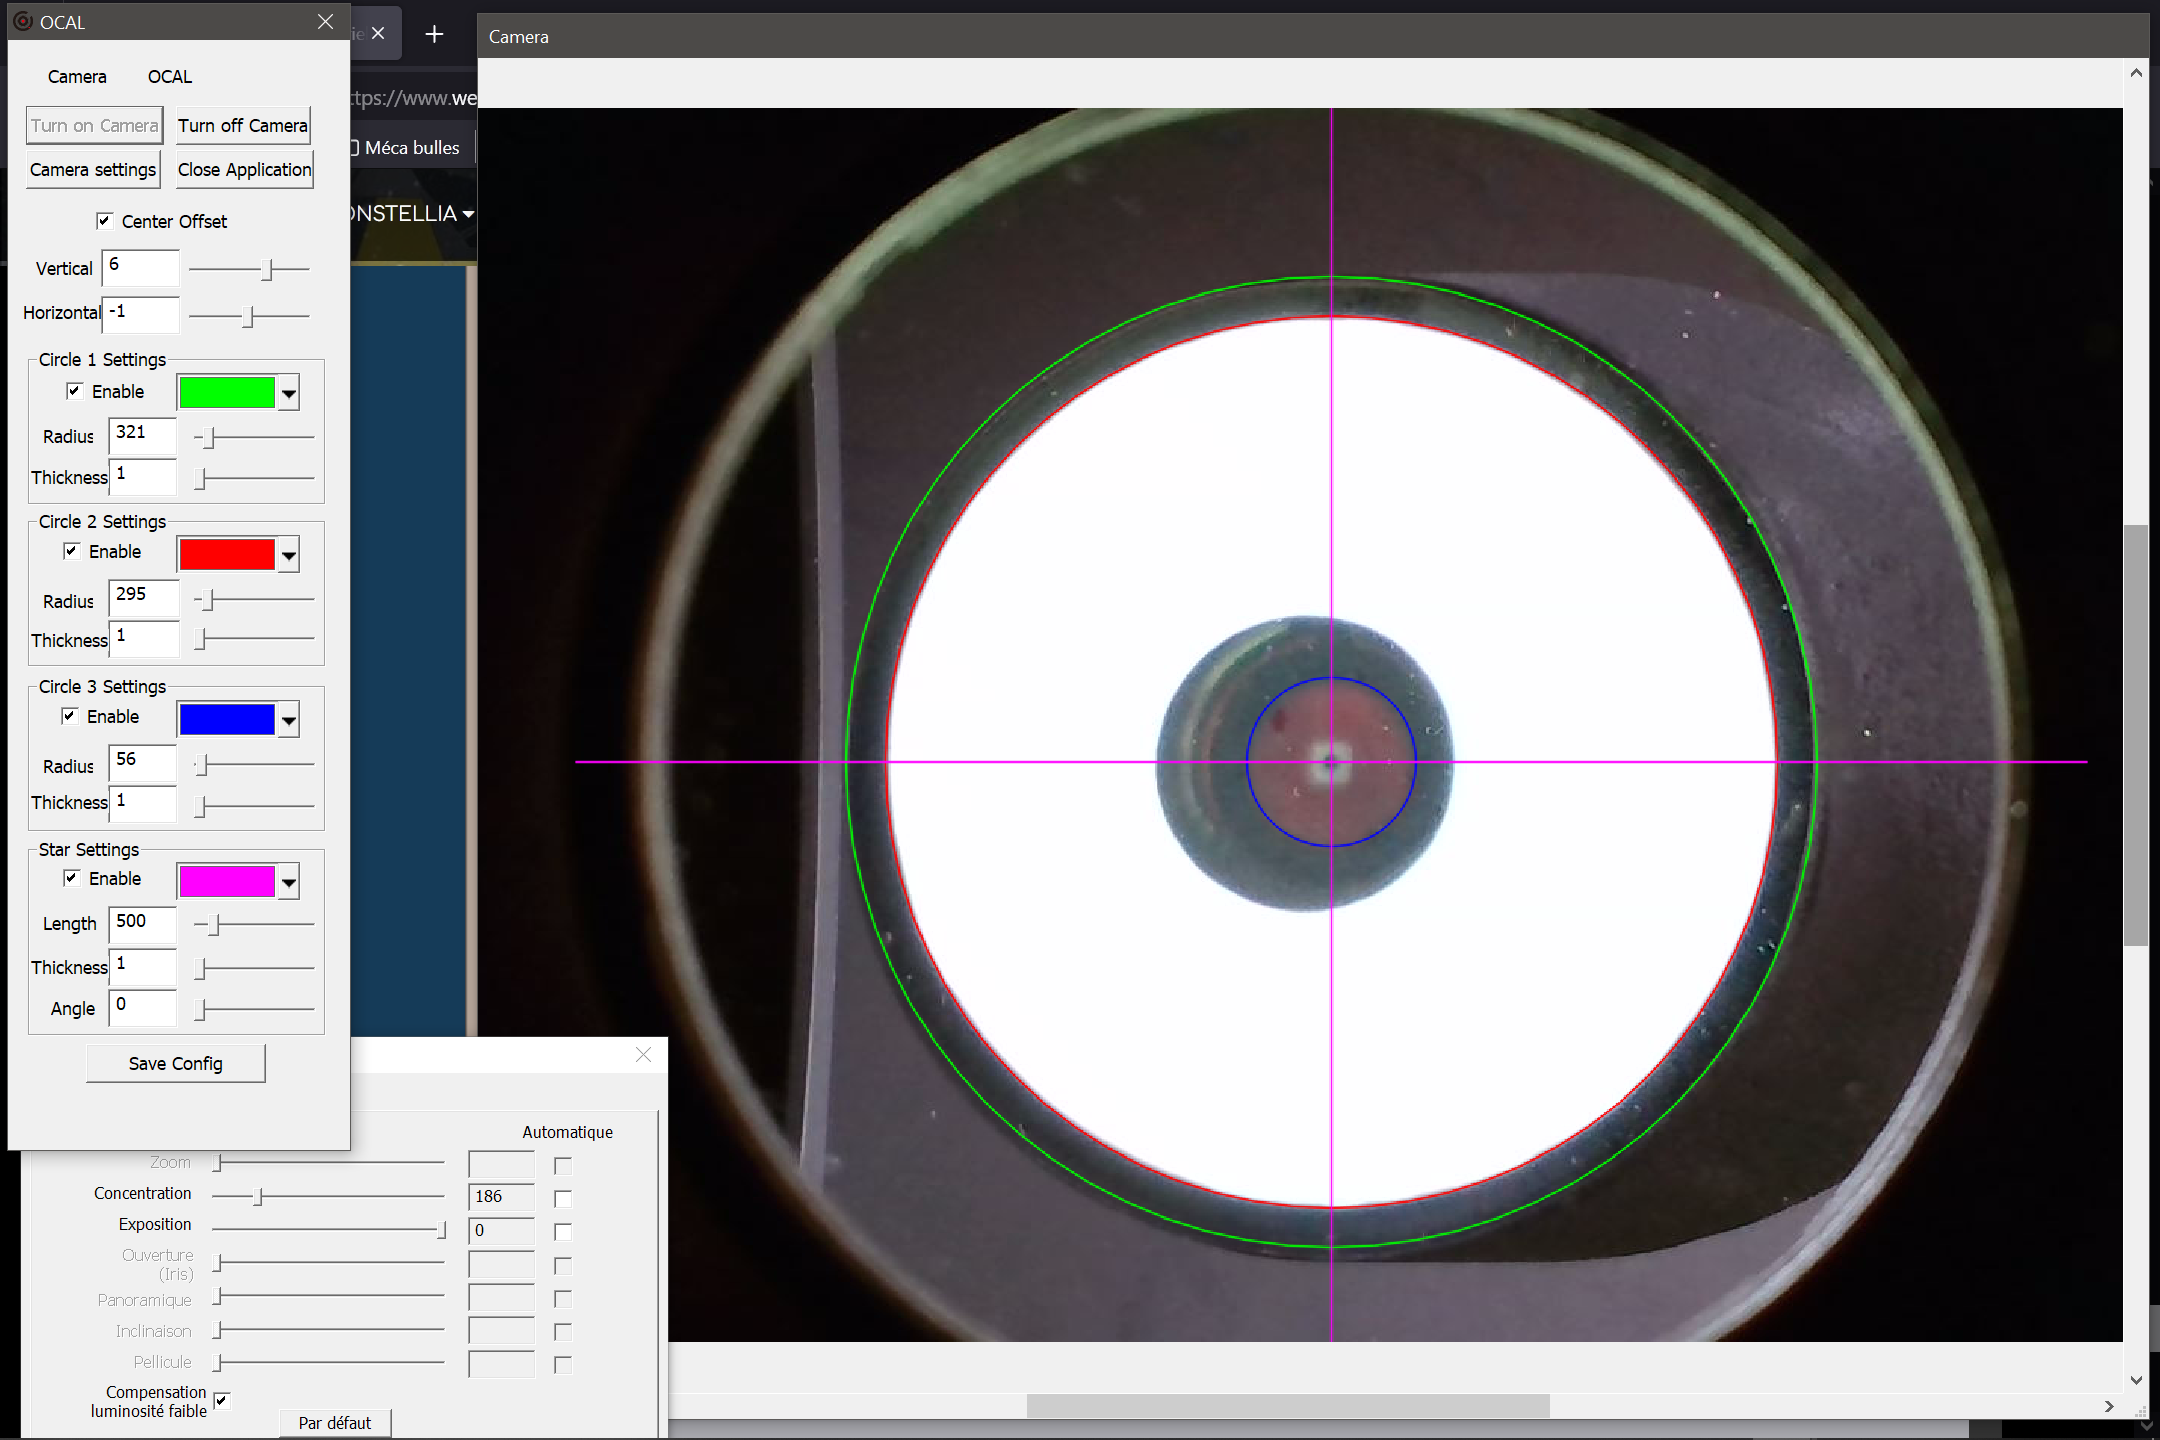The height and width of the screenshot is (1440, 2160).
Task: Click the new browser tab plus icon
Action: tap(434, 34)
